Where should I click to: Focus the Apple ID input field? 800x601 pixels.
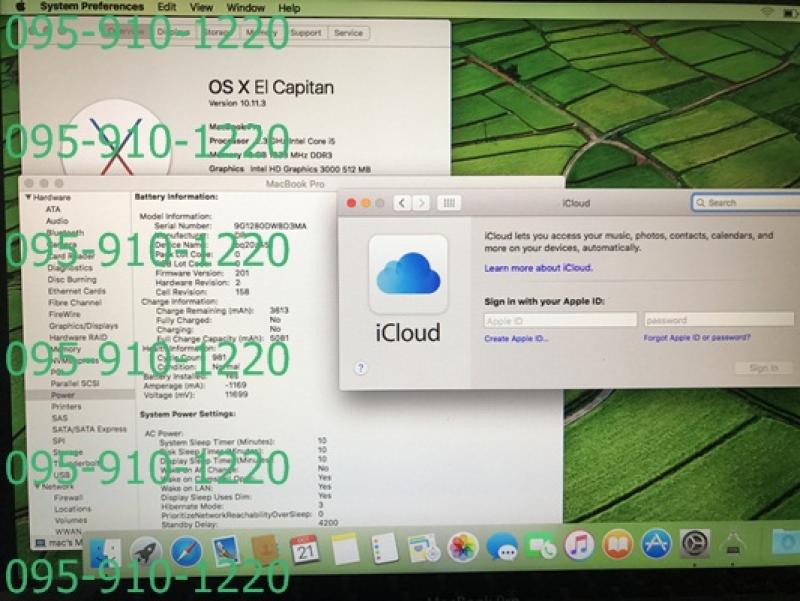coord(560,320)
